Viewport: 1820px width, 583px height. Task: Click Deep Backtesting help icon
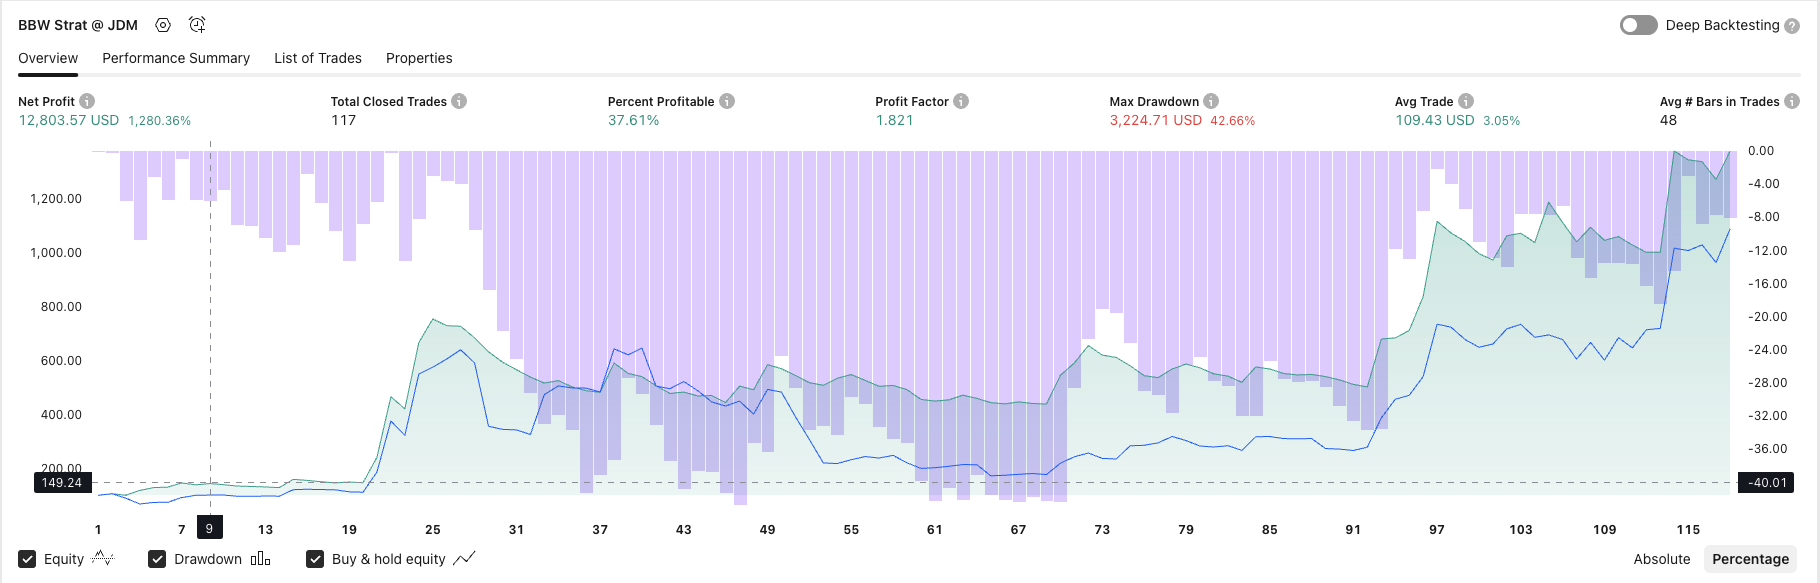pos(1792,26)
